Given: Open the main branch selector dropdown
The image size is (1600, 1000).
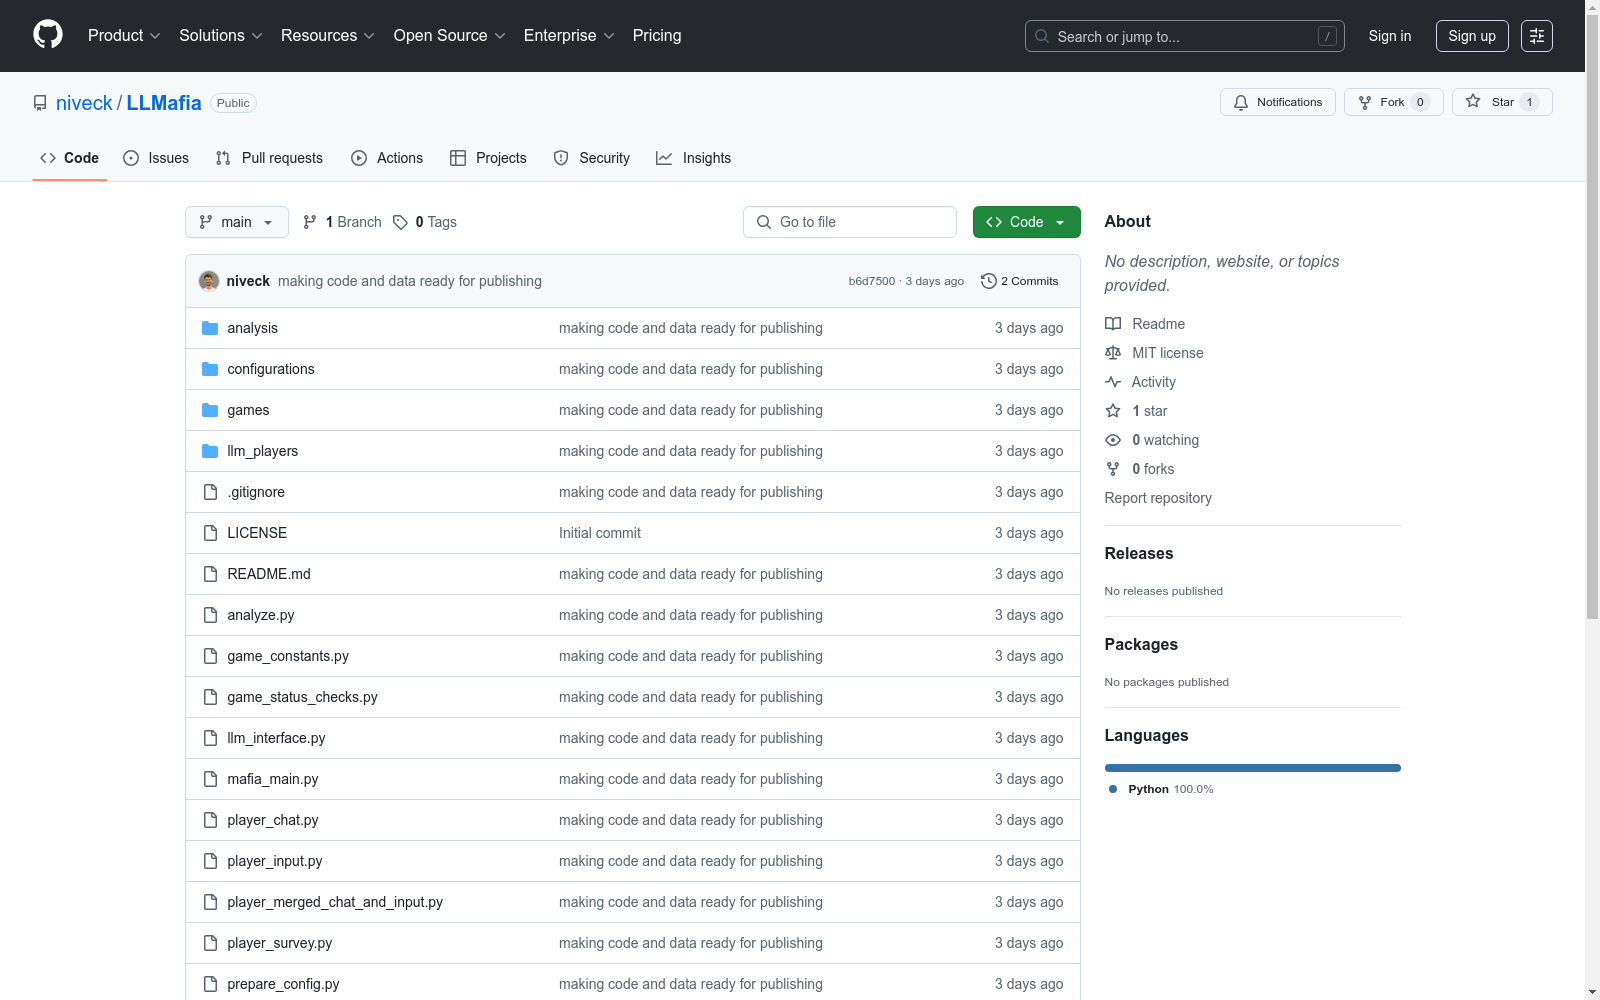Looking at the screenshot, I should tap(237, 222).
